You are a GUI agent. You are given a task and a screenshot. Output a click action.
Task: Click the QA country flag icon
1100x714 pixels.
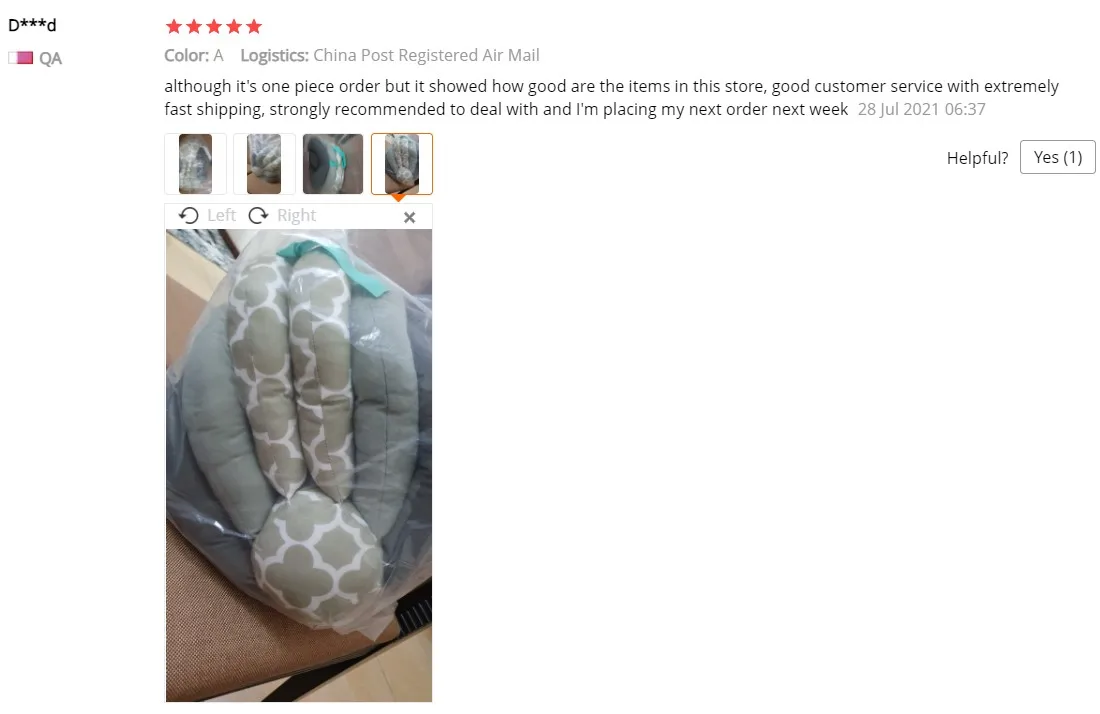(x=21, y=58)
